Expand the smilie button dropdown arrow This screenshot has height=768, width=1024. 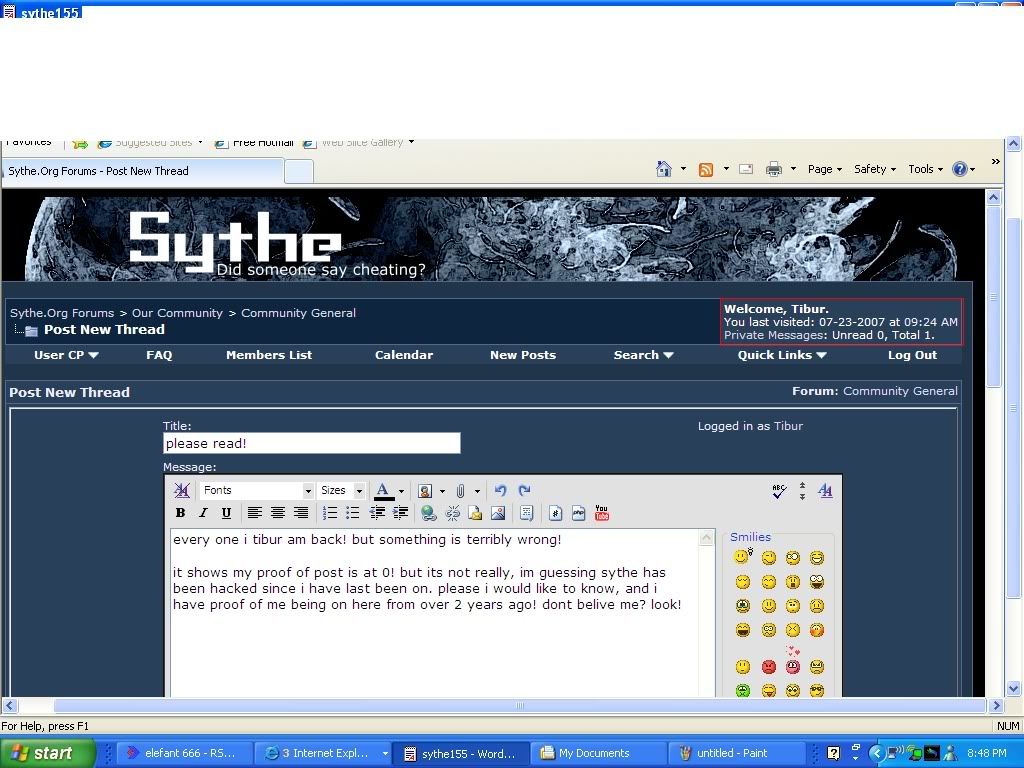click(x=442, y=491)
